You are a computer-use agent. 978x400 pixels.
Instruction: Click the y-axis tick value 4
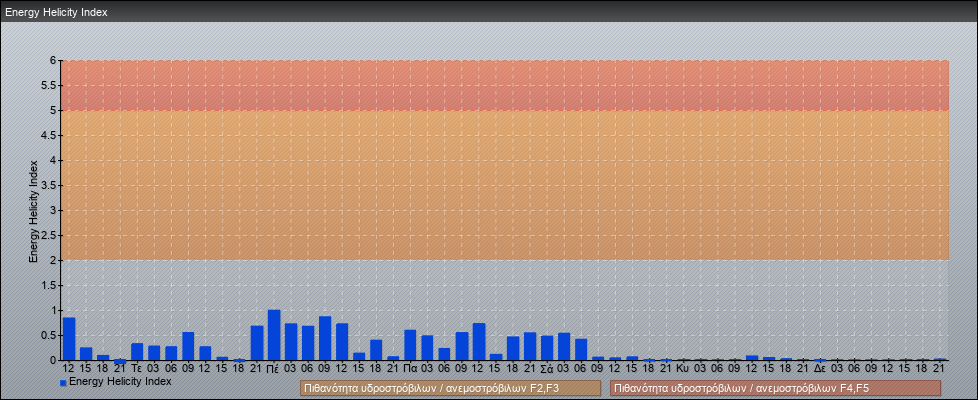point(54,160)
